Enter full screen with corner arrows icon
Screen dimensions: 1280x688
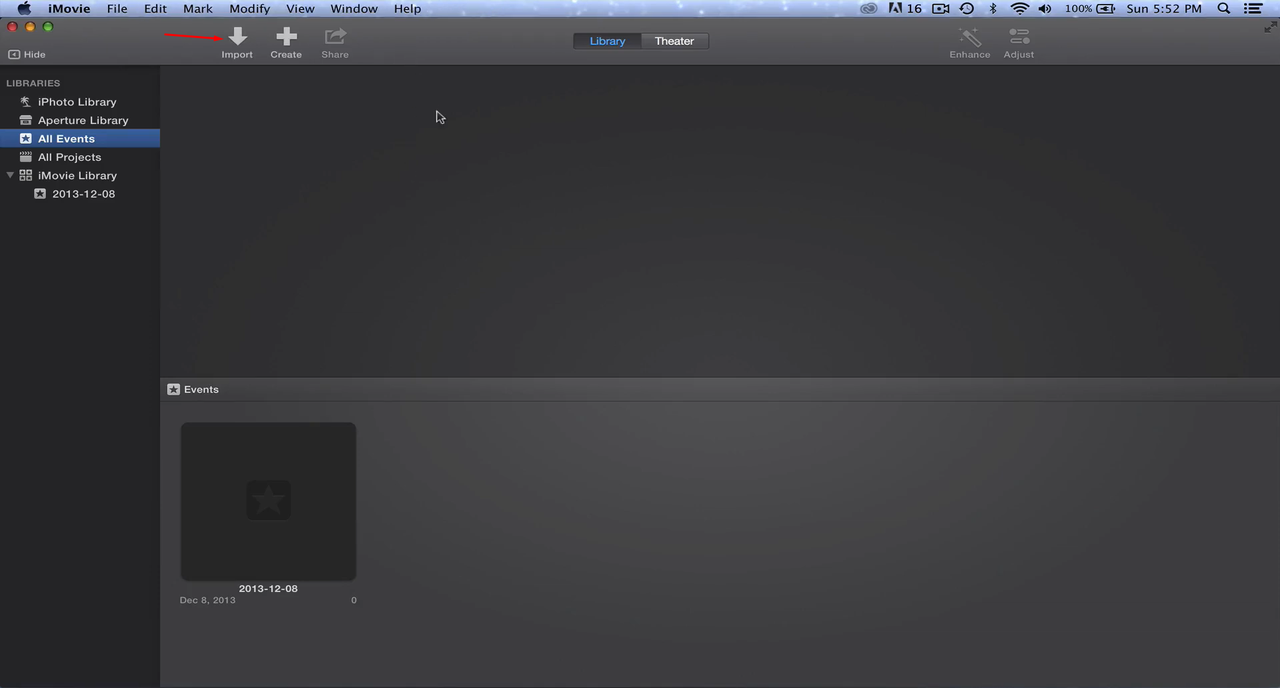coord(1270,27)
